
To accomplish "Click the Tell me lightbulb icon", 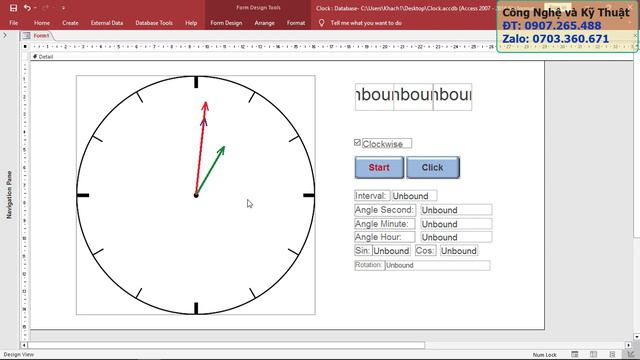I will (x=322, y=23).
